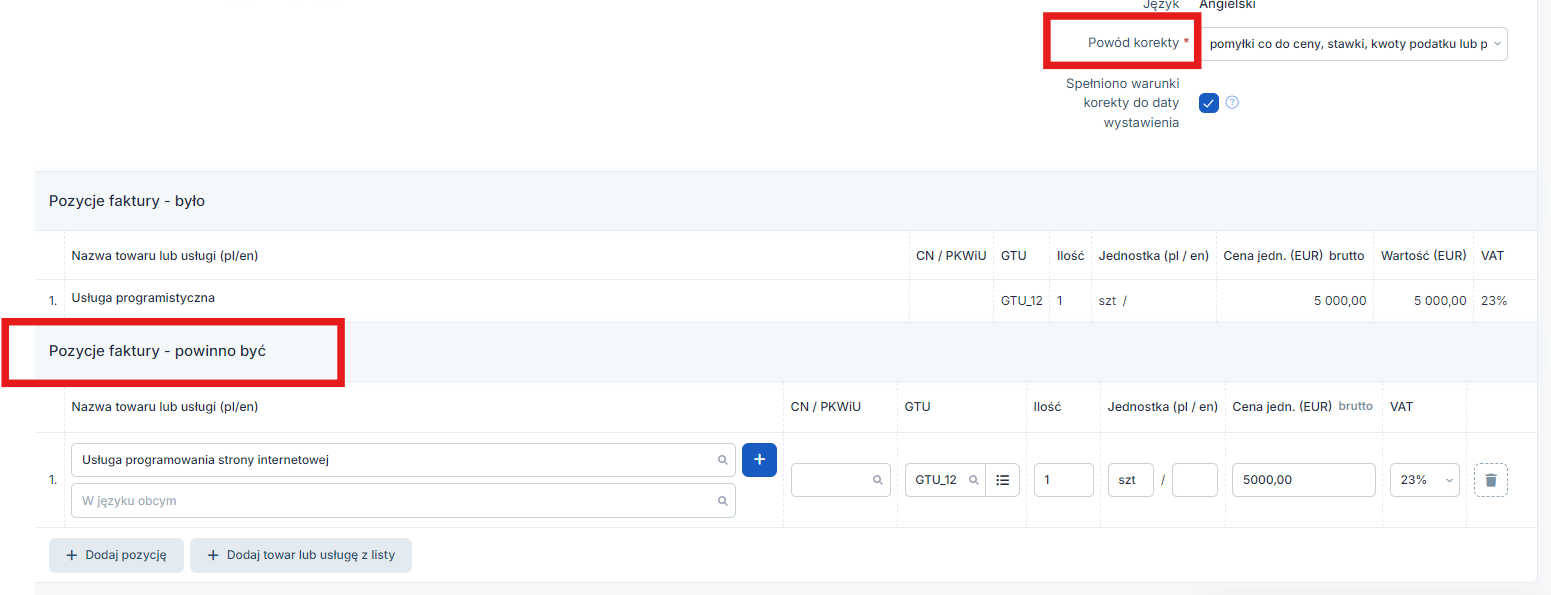Click the search icon in the CN / PKWiU field
1551x595 pixels.
878,481
